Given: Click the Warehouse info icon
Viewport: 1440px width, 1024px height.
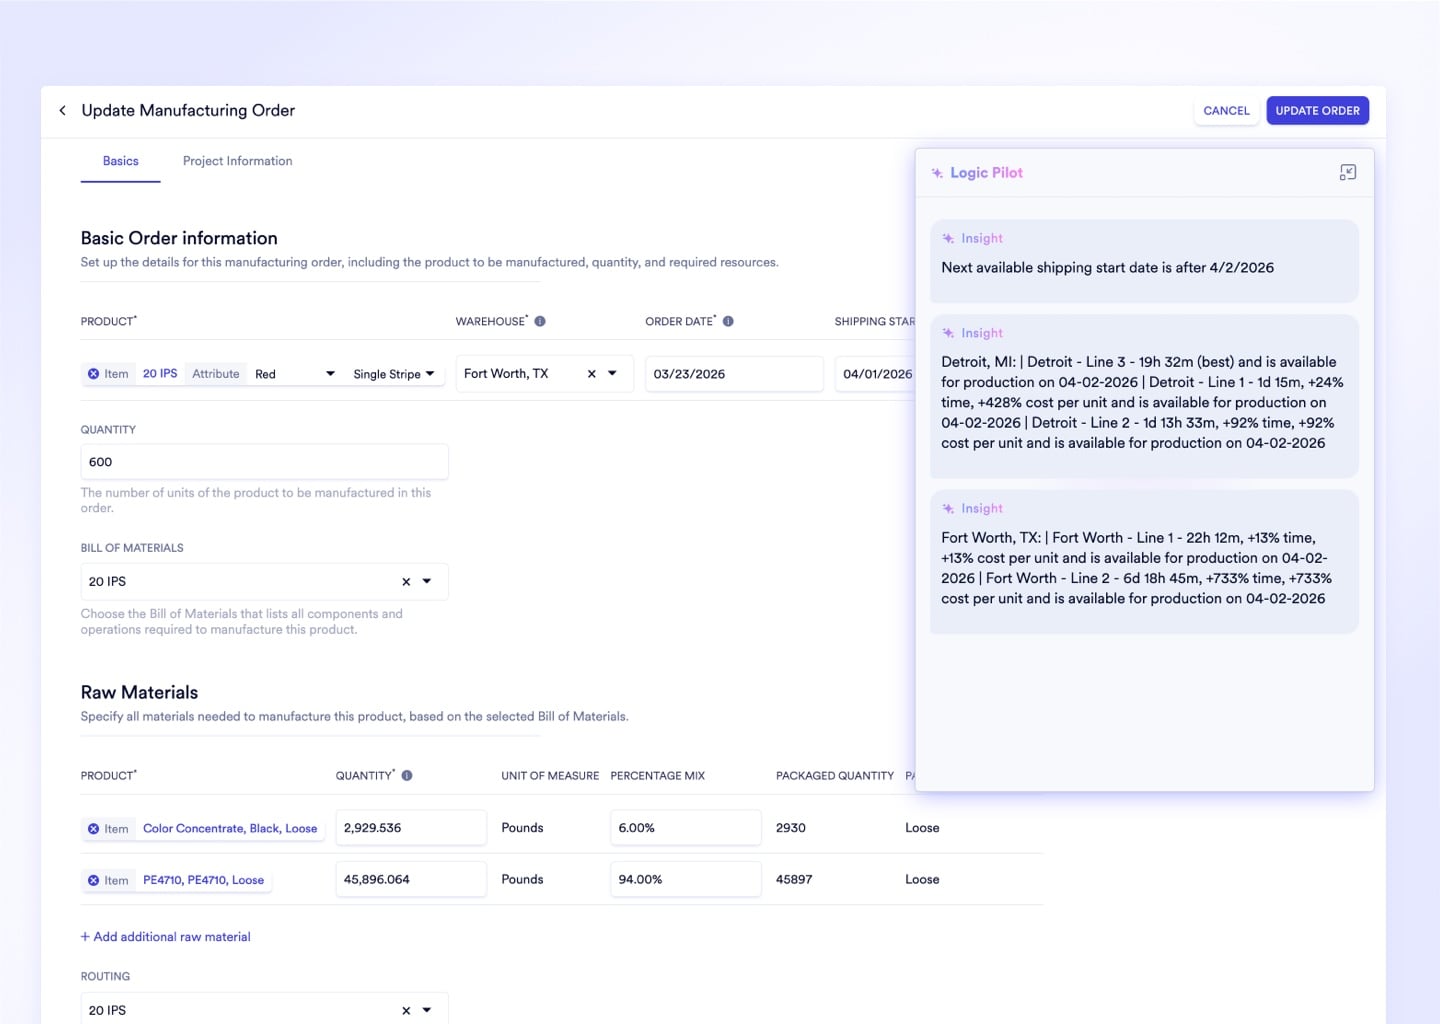Looking at the screenshot, I should [540, 321].
